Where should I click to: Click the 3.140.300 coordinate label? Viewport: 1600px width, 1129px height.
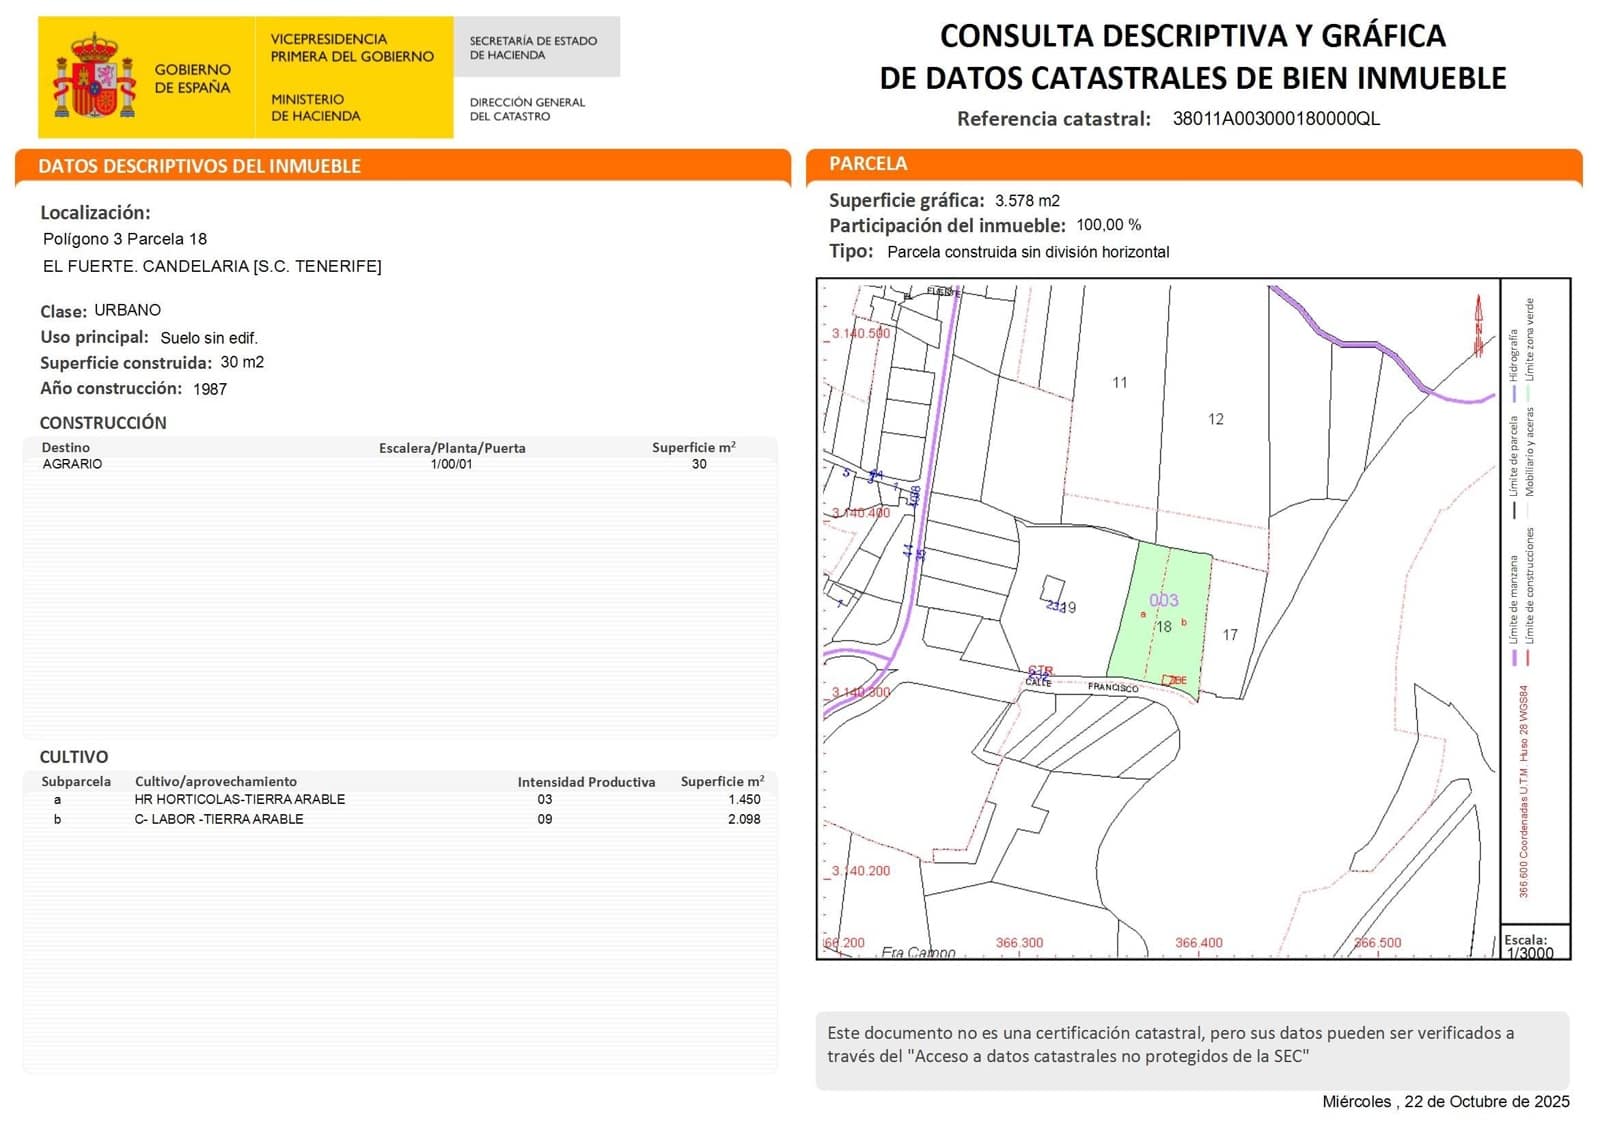(860, 691)
